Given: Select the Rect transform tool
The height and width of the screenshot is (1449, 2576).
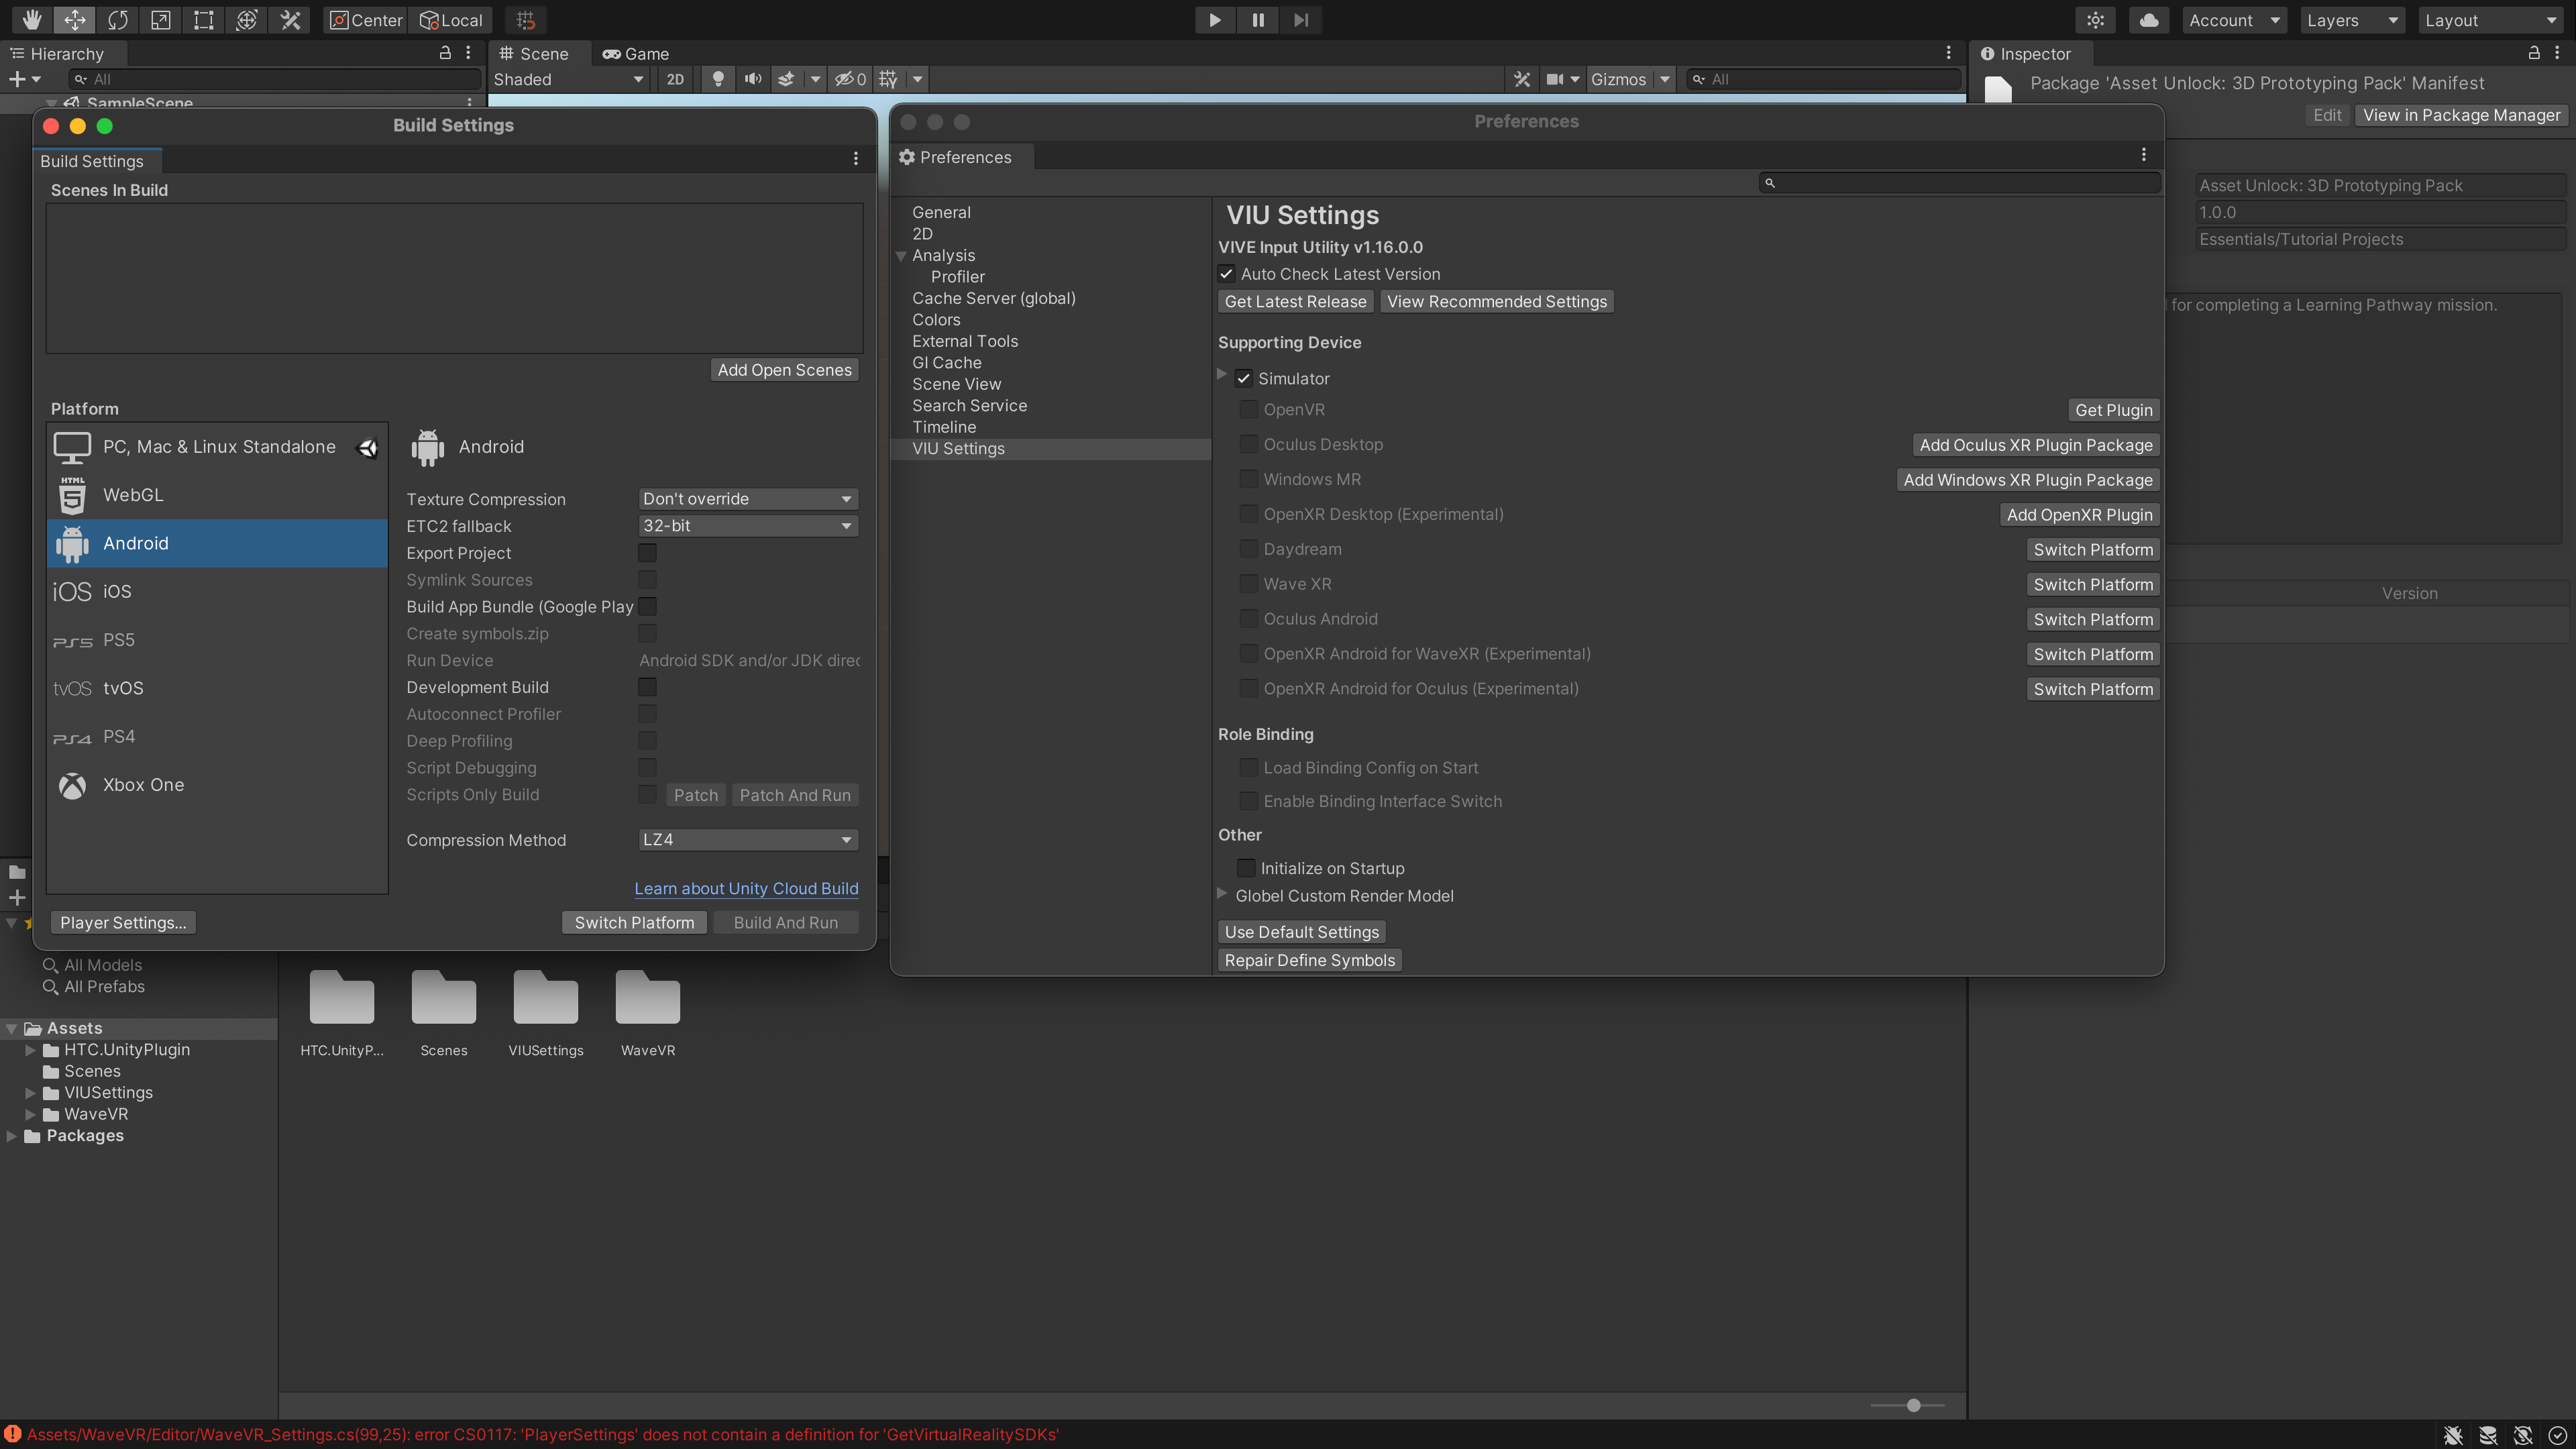Looking at the screenshot, I should click(204, 20).
